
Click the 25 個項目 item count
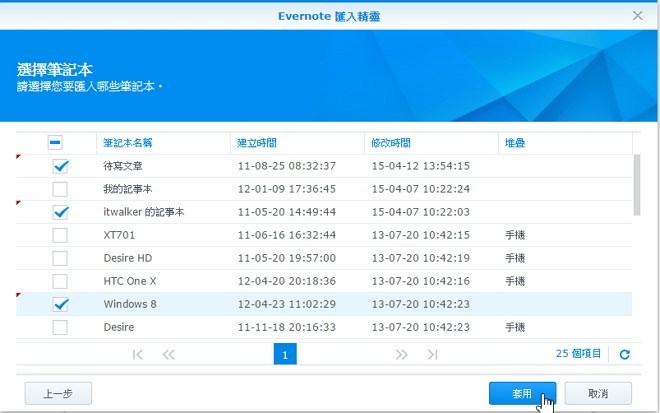coord(578,354)
